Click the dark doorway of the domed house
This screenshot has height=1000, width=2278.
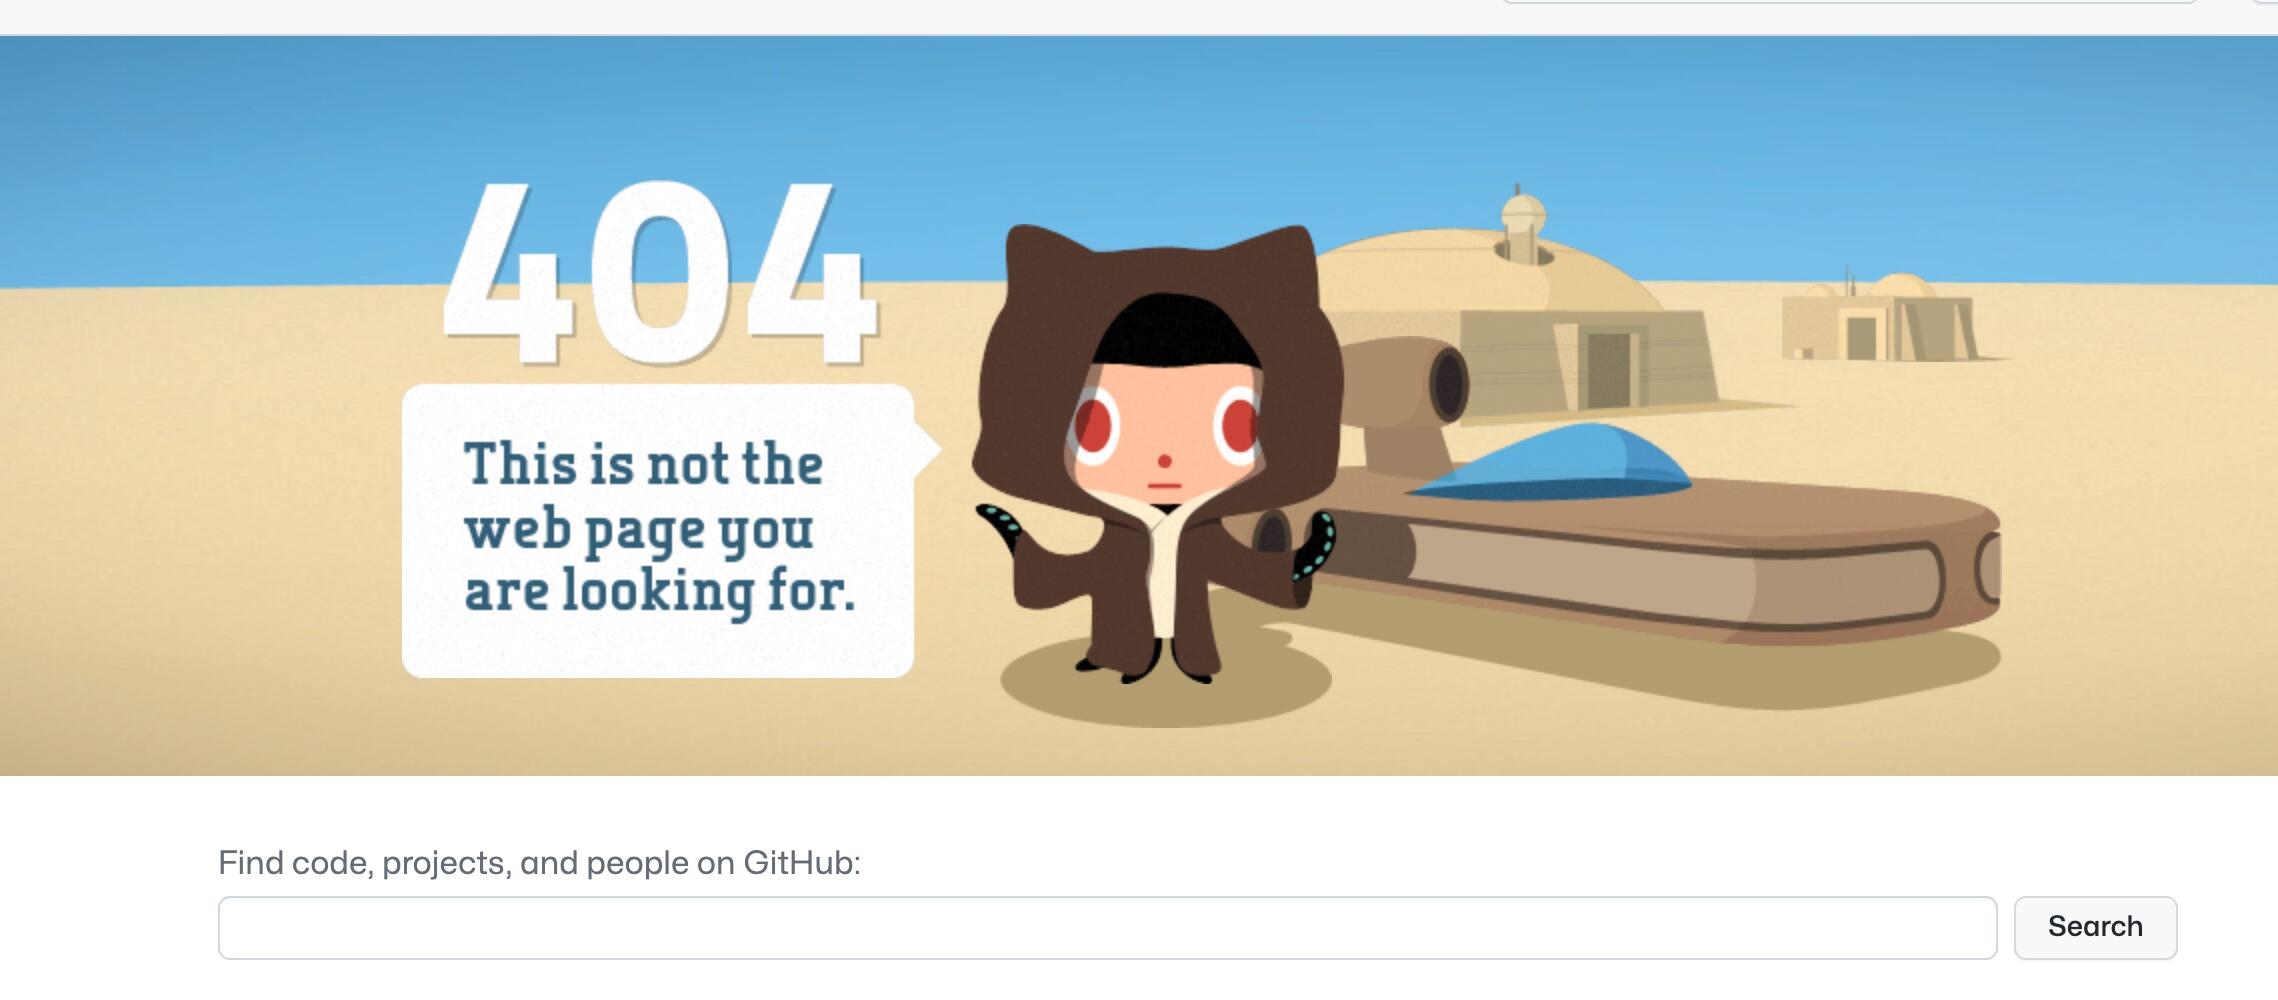click(x=1608, y=370)
